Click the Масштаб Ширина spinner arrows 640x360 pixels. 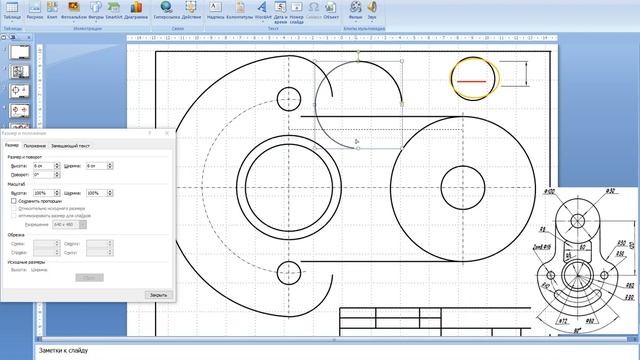click(110, 193)
